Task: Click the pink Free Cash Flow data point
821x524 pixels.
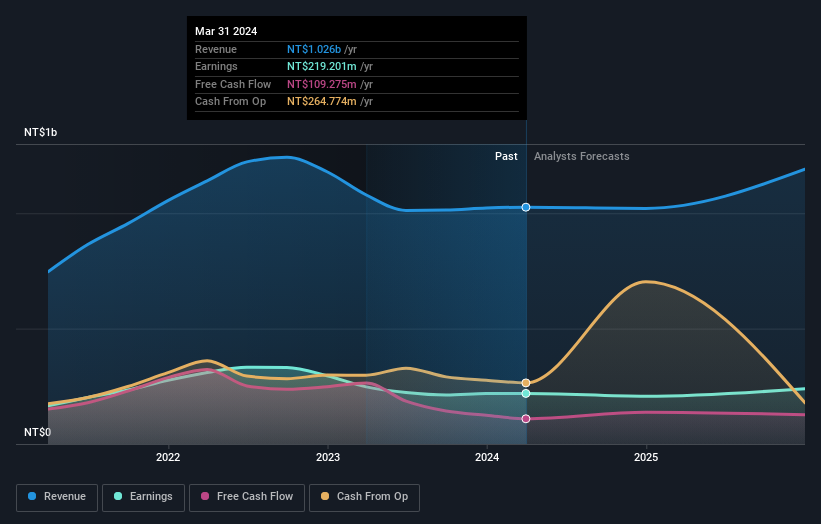Action: (526, 419)
